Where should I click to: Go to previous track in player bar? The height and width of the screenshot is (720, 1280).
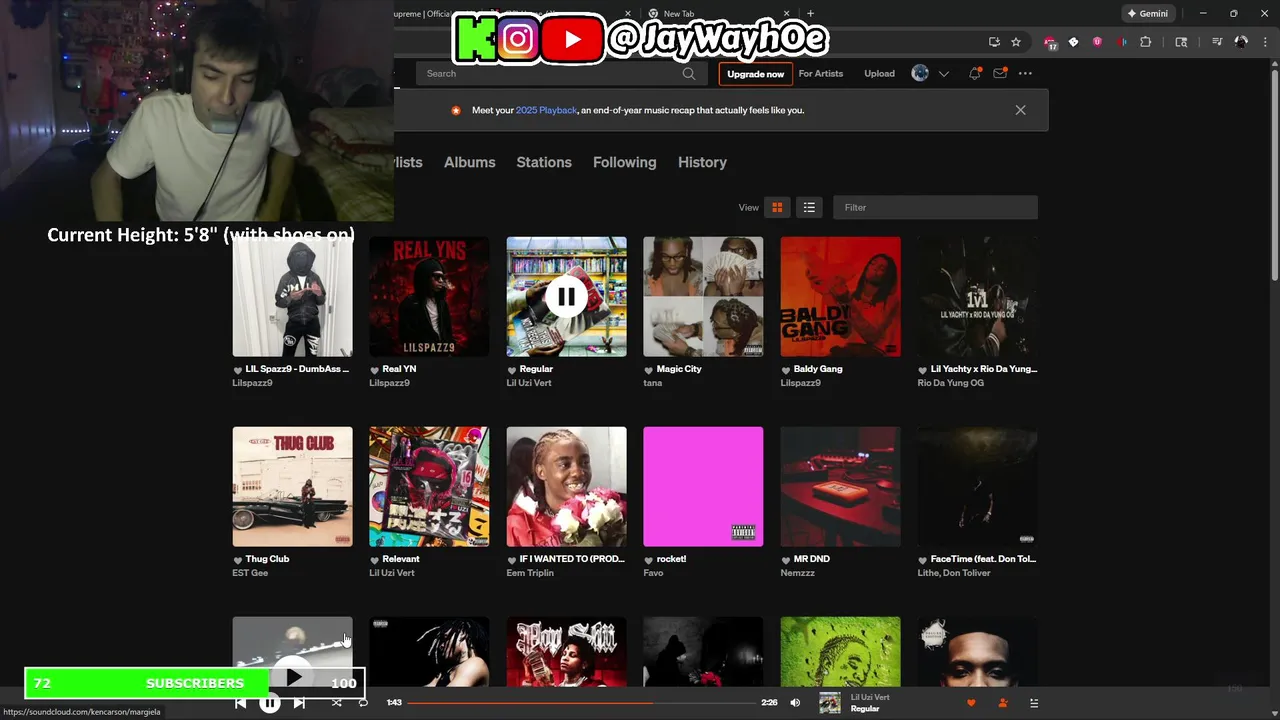pyautogui.click(x=240, y=703)
